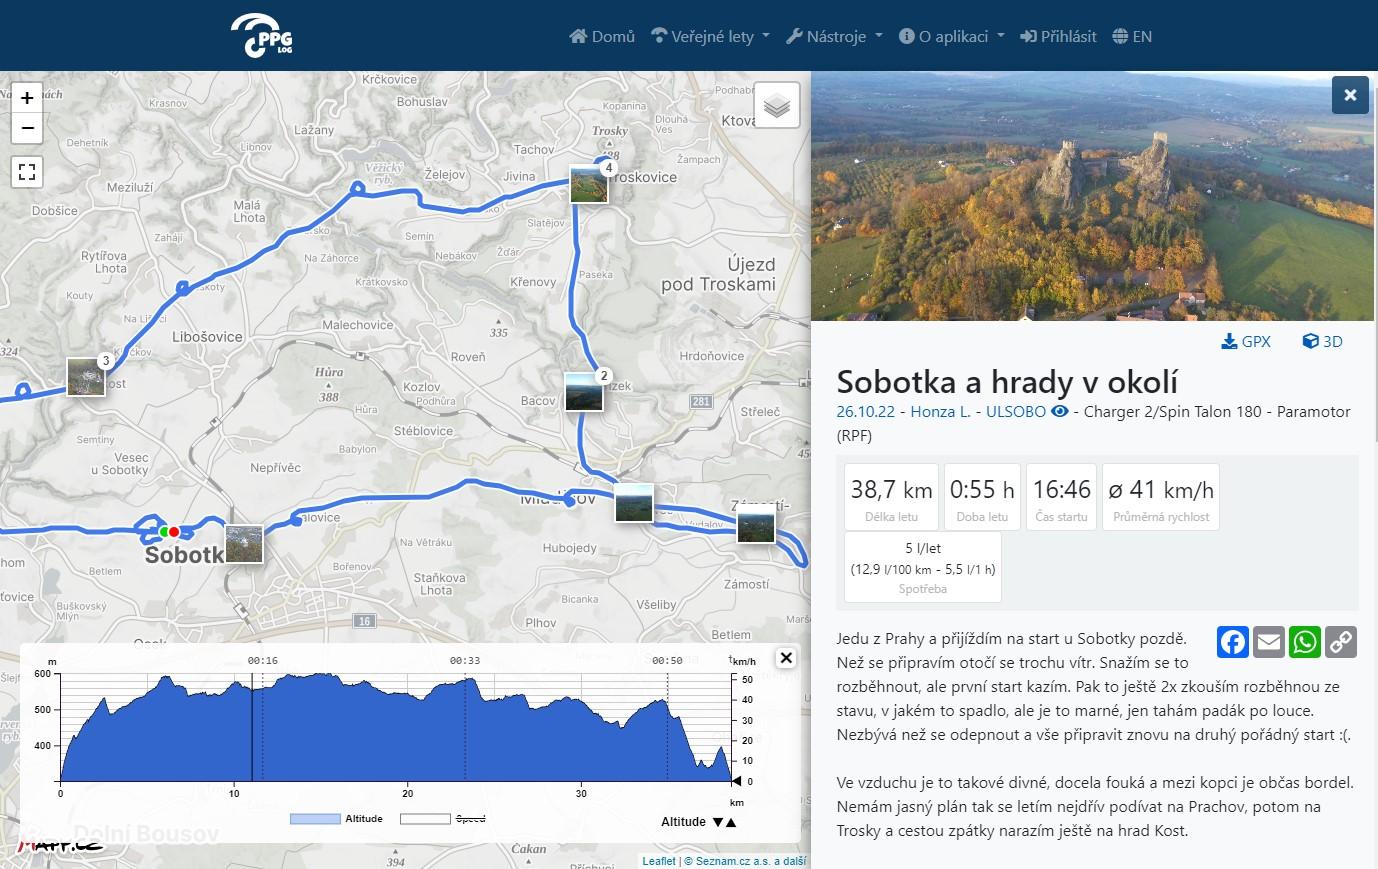
Task: Toggle fullscreen map view
Action: (x=27, y=172)
